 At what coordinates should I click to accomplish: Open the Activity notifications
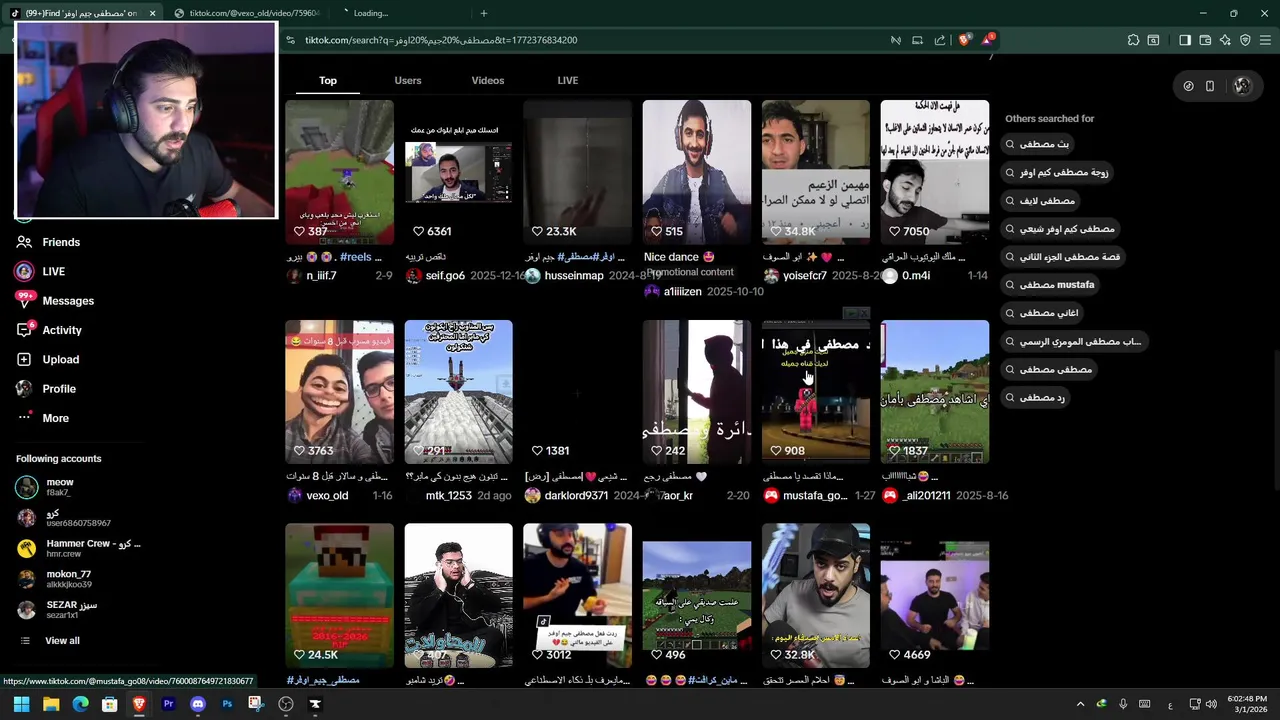click(x=48, y=330)
